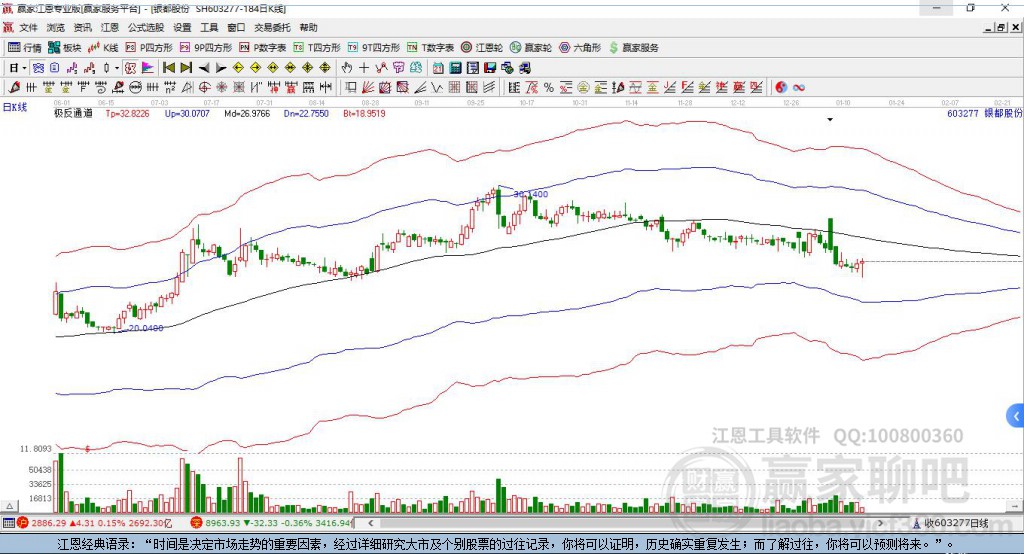Open the 窗口 menu
The height and width of the screenshot is (554, 1024).
[x=236, y=27]
